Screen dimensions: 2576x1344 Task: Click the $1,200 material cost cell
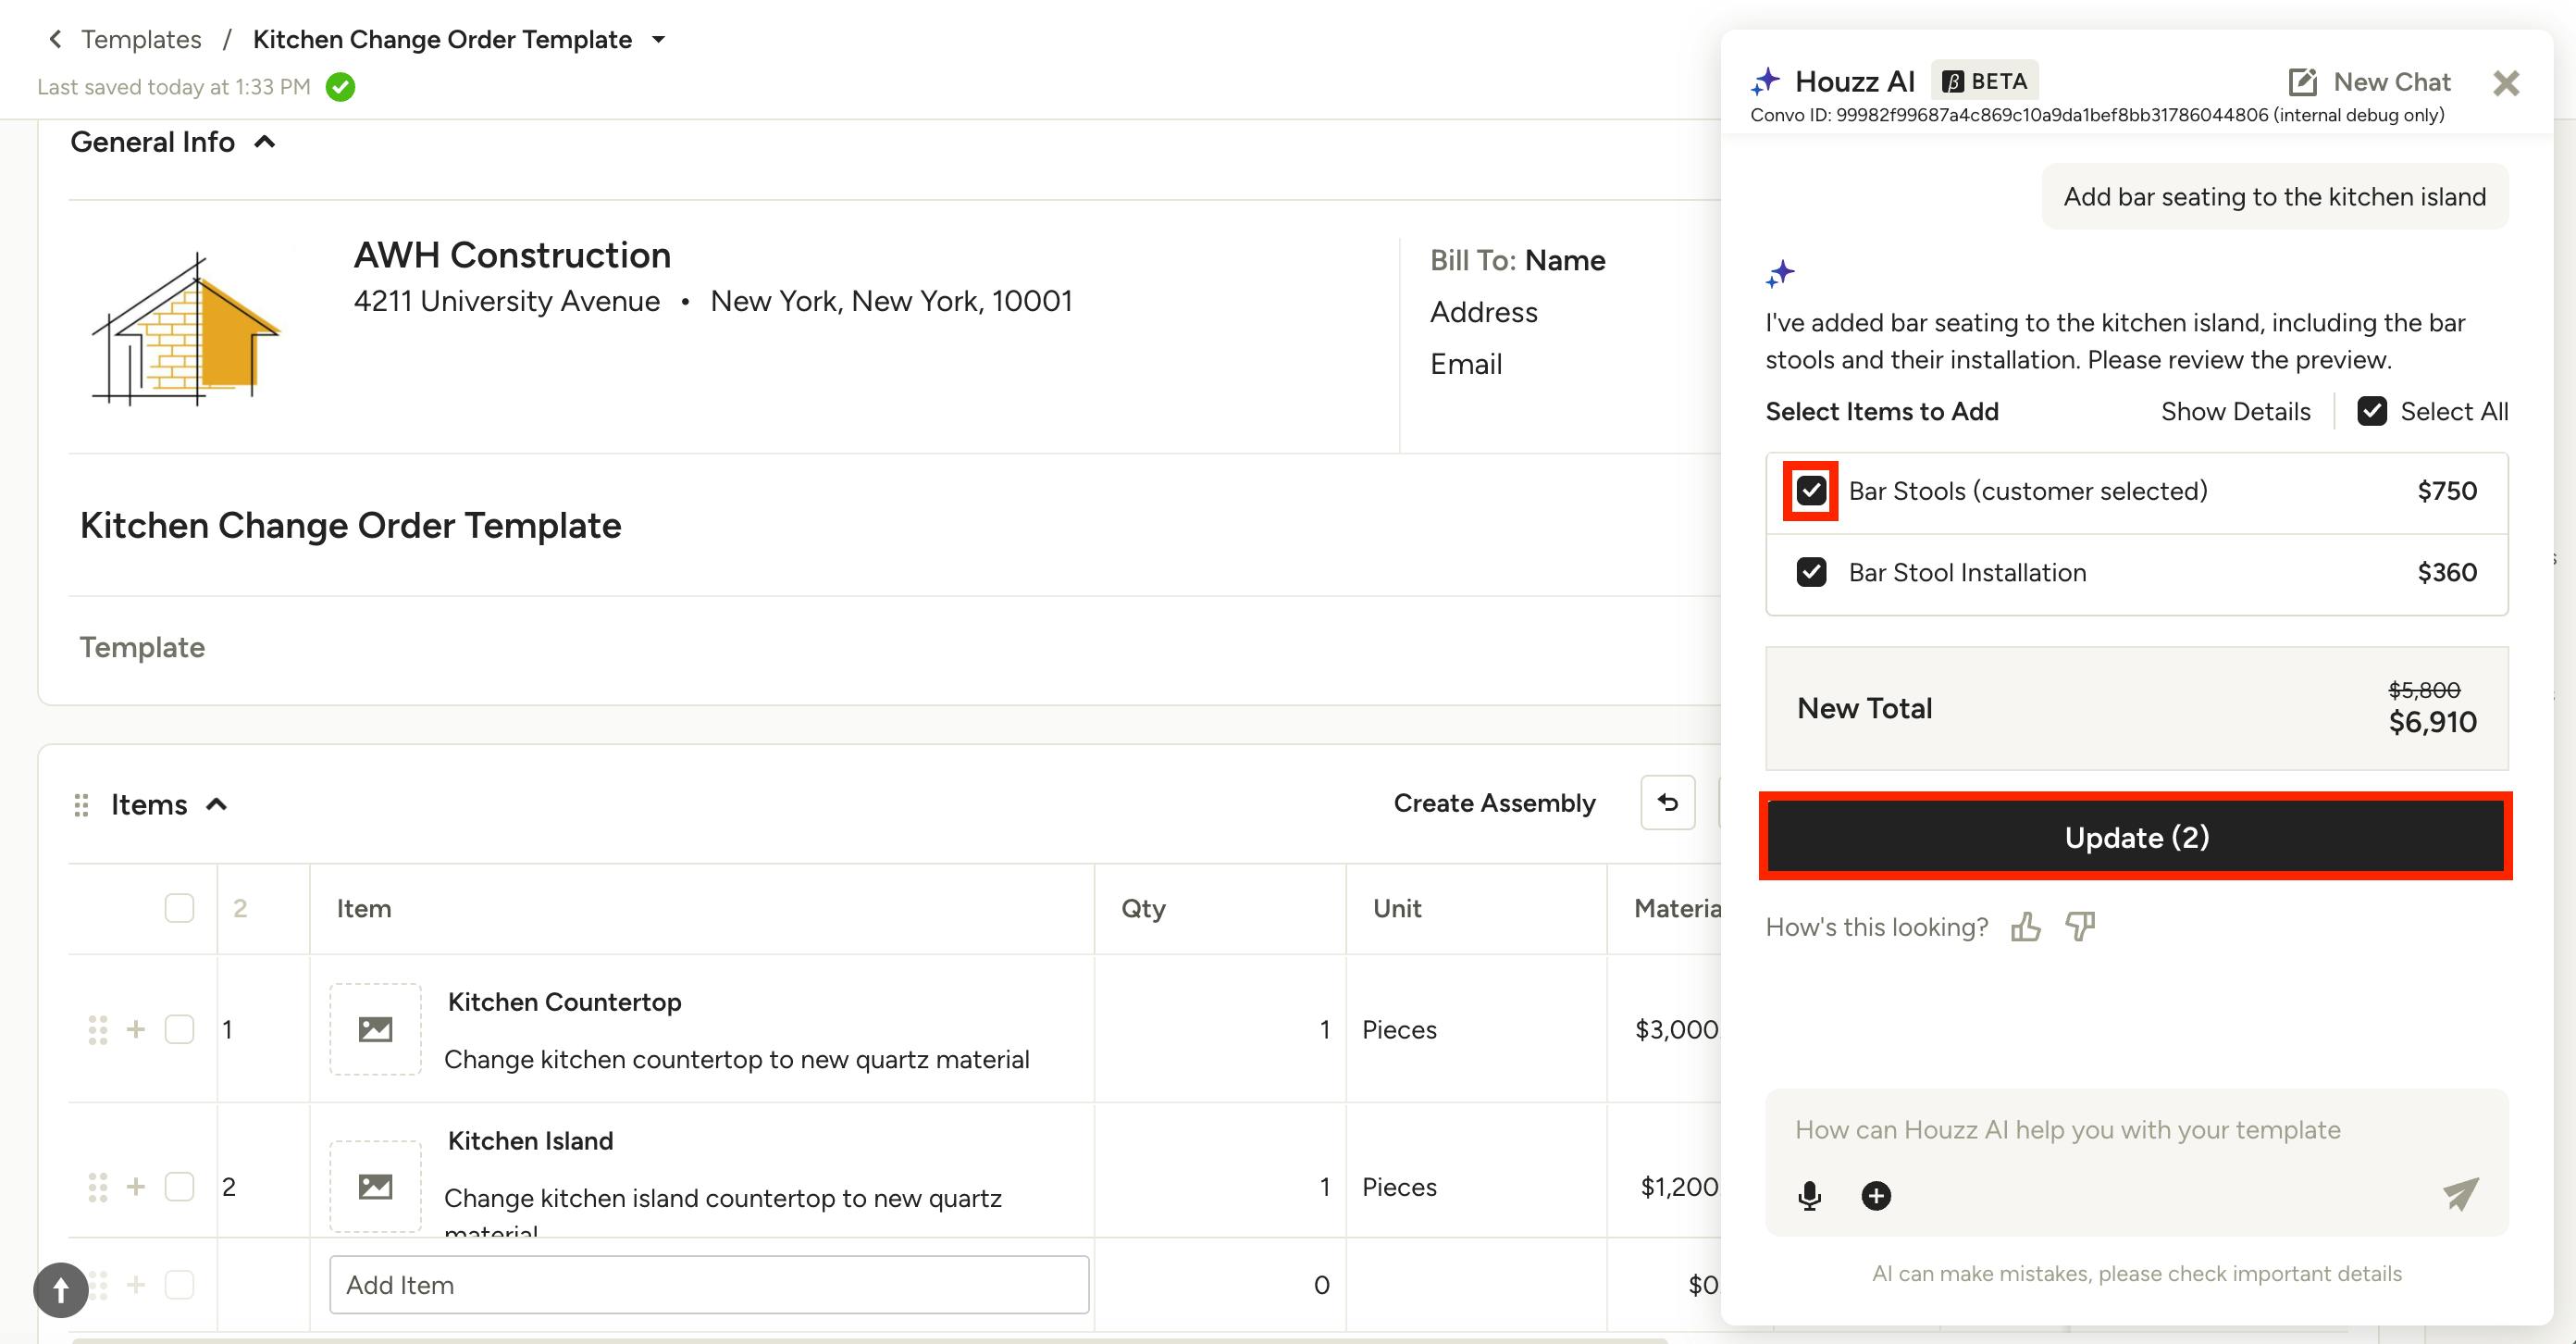point(1679,1187)
